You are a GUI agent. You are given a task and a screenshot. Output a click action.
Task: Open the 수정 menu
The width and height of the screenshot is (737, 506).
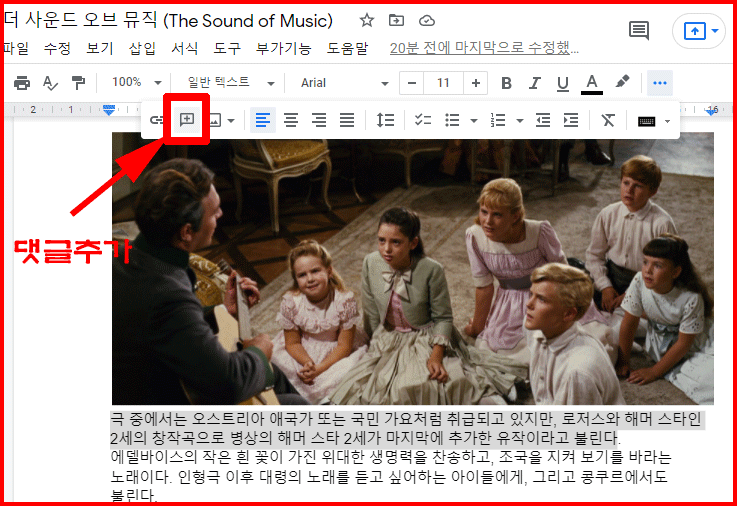point(57,48)
